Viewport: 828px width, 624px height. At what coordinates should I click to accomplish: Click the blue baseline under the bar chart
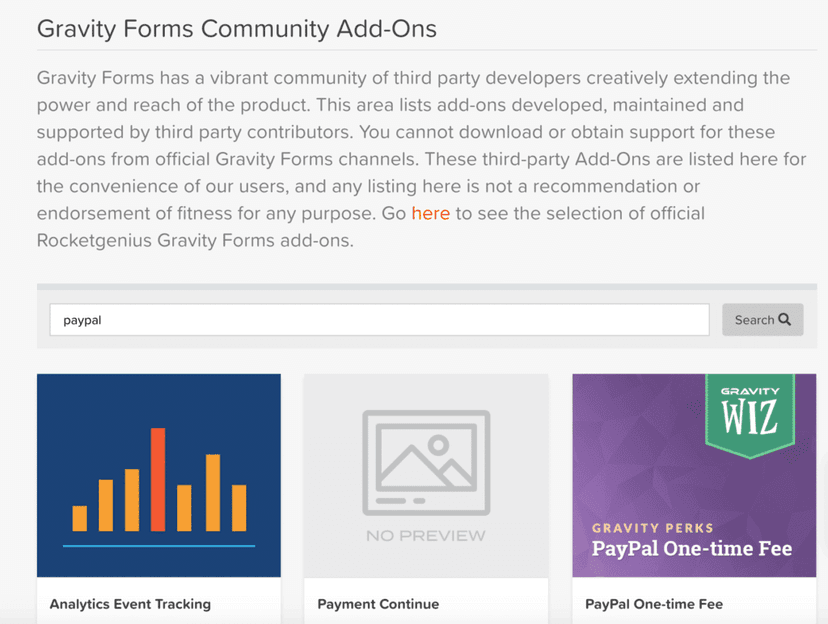(x=158, y=546)
